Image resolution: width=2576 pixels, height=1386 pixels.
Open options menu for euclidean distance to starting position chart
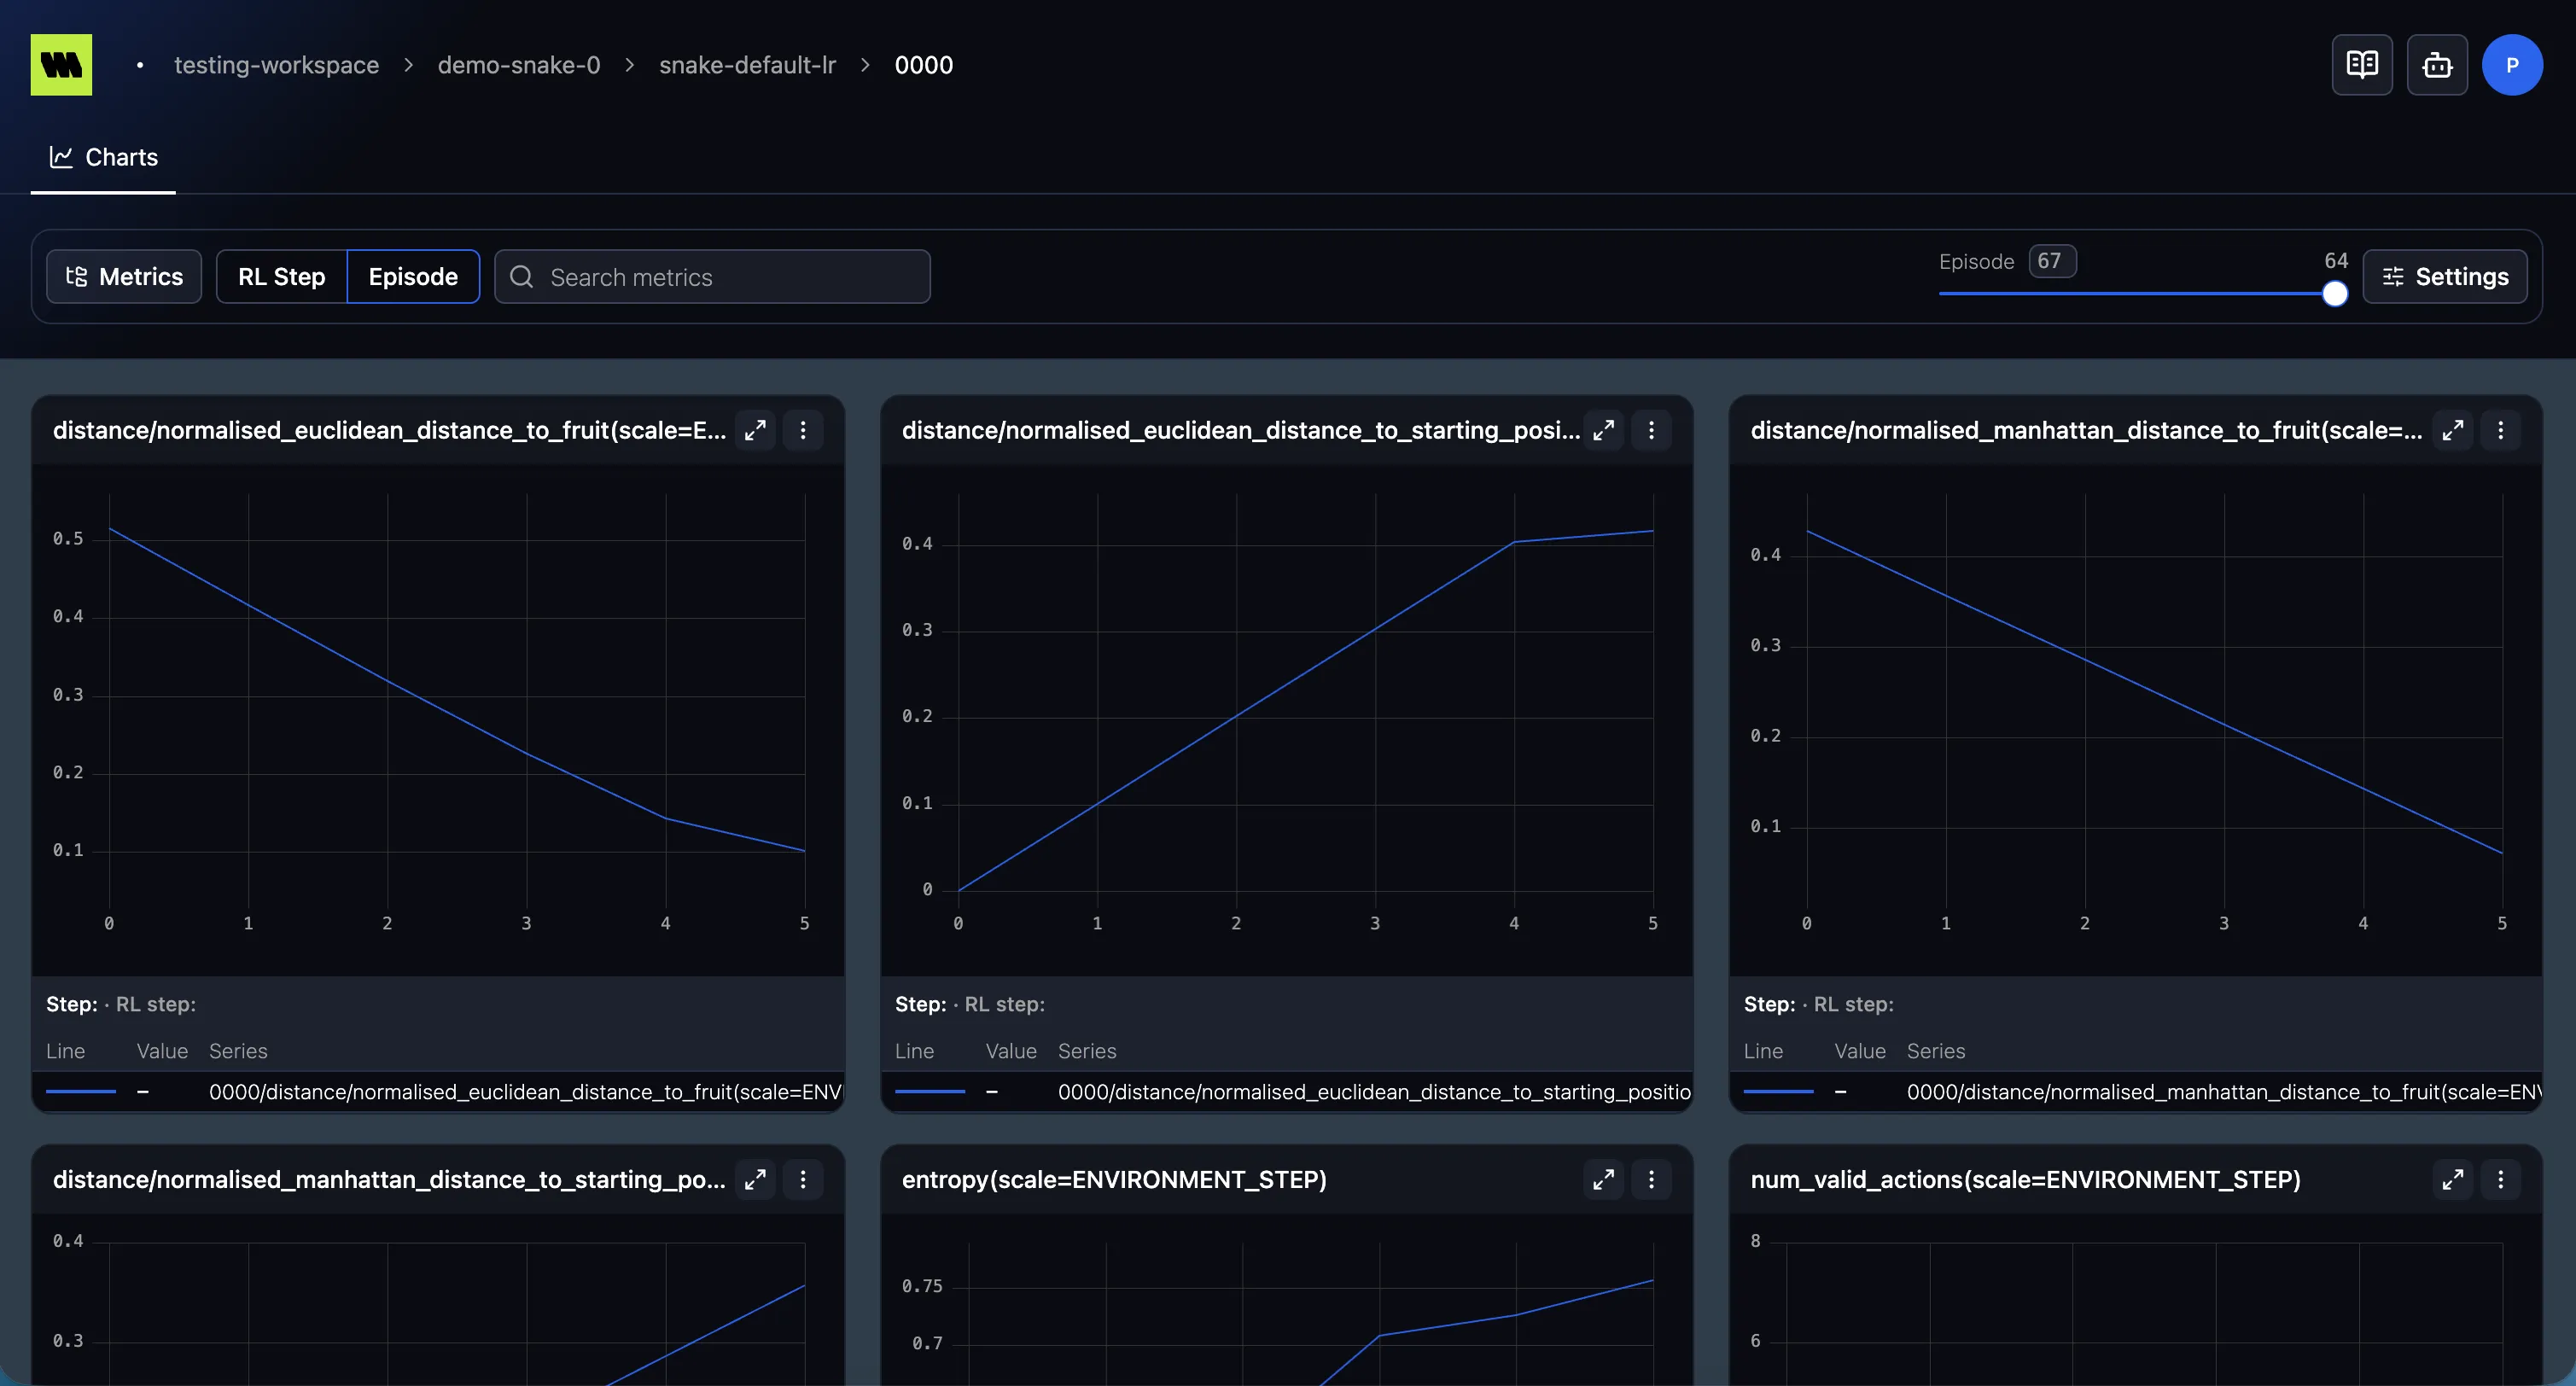coord(1652,430)
